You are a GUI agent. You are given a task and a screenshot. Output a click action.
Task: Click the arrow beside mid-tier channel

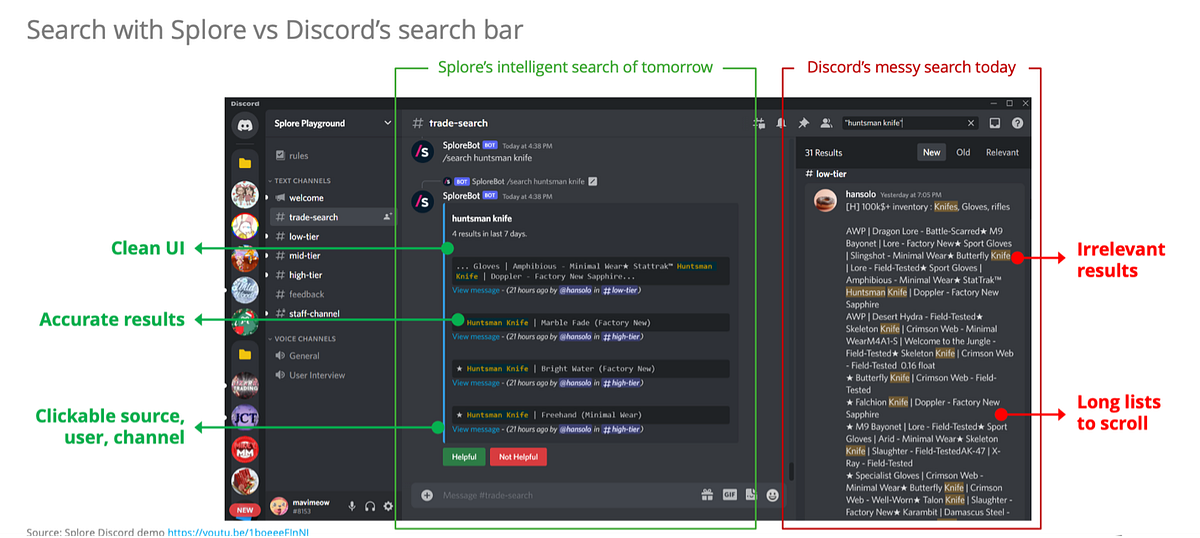pos(267,256)
